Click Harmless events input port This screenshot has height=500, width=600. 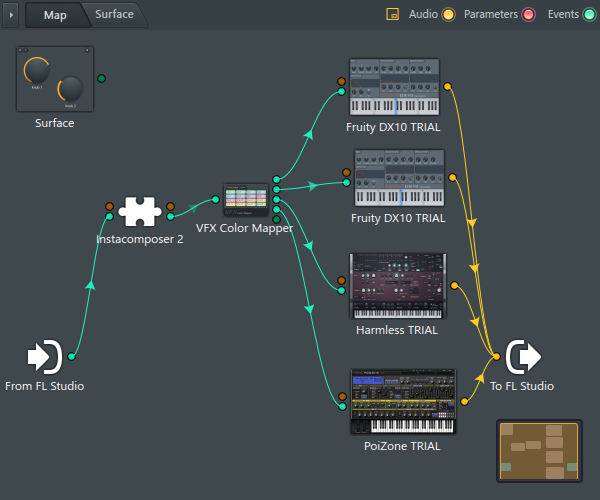[341, 291]
